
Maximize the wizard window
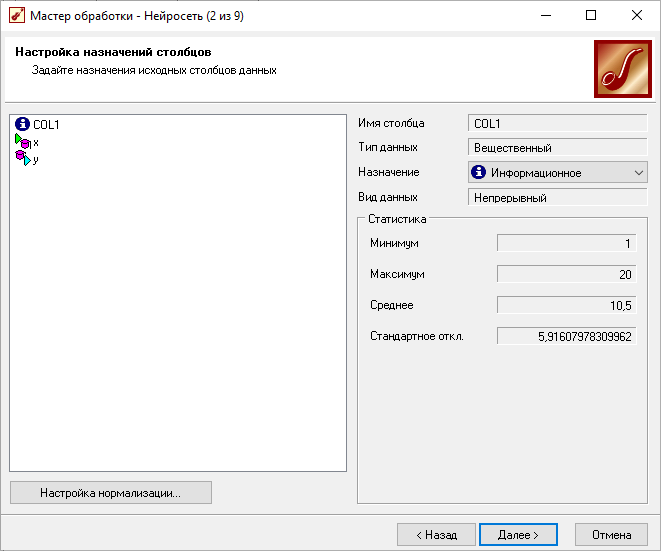[591, 16]
